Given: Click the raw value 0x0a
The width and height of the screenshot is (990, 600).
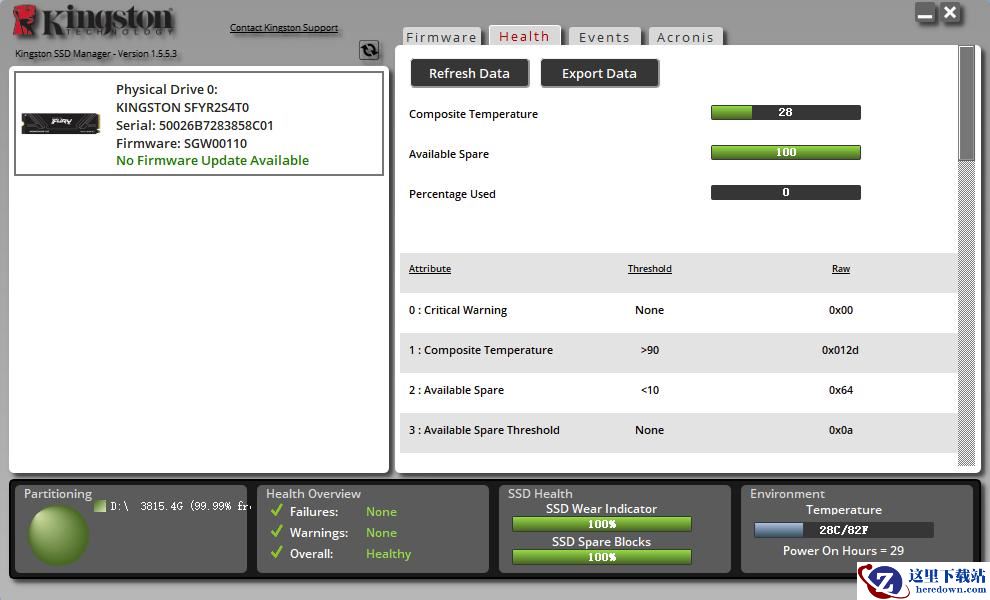Looking at the screenshot, I should pyautogui.click(x=841, y=430).
